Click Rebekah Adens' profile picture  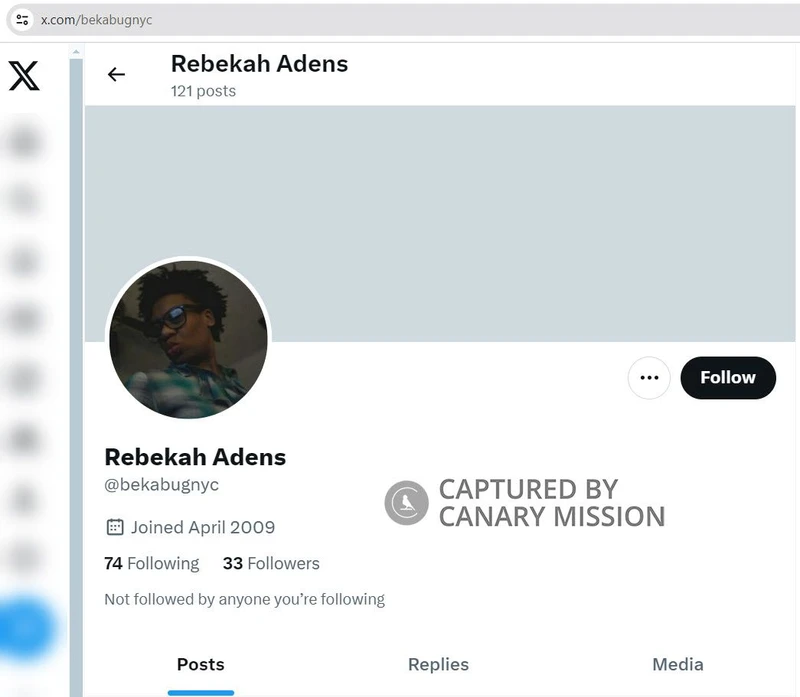click(x=187, y=338)
